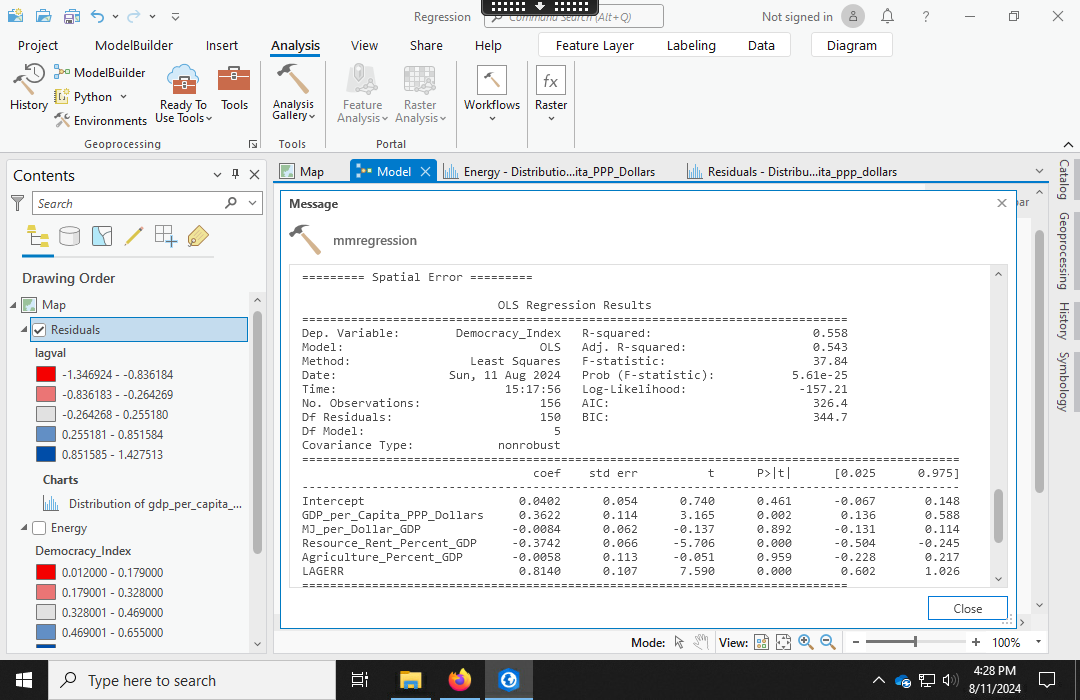The height and width of the screenshot is (700, 1080).
Task: Select the Model tab above the view
Action: pos(392,170)
